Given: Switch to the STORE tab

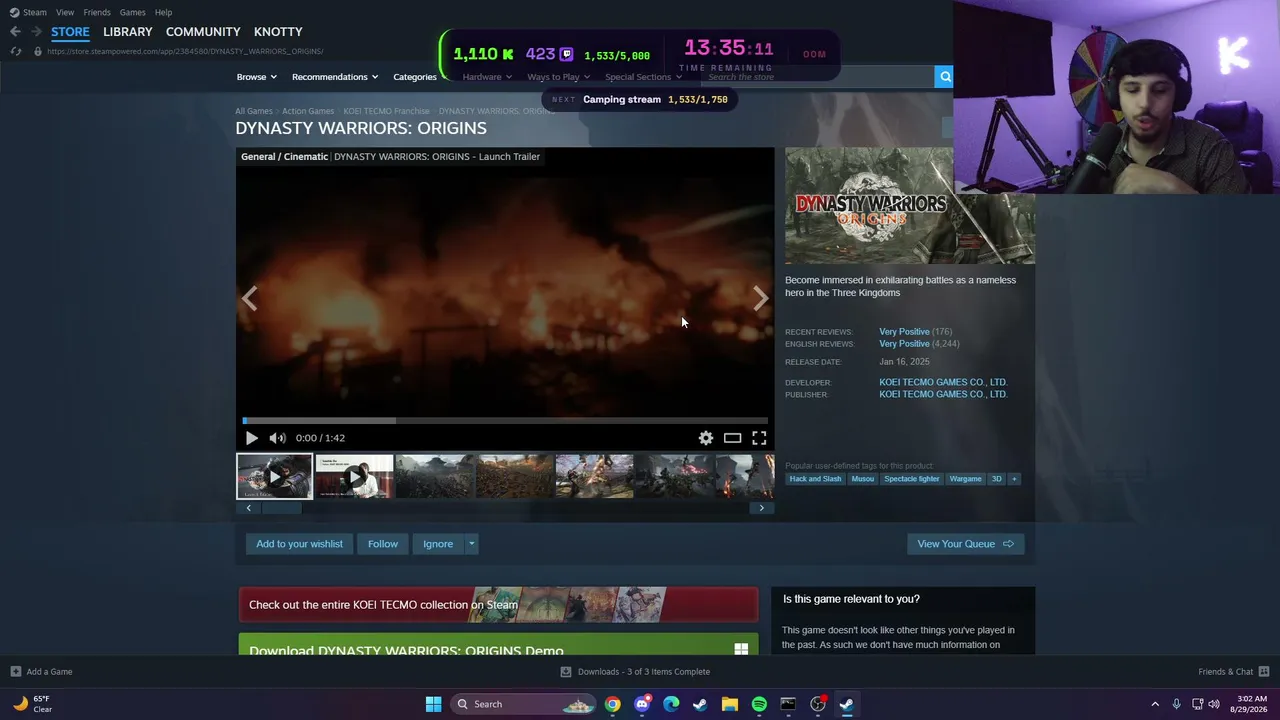Looking at the screenshot, I should pos(70,32).
